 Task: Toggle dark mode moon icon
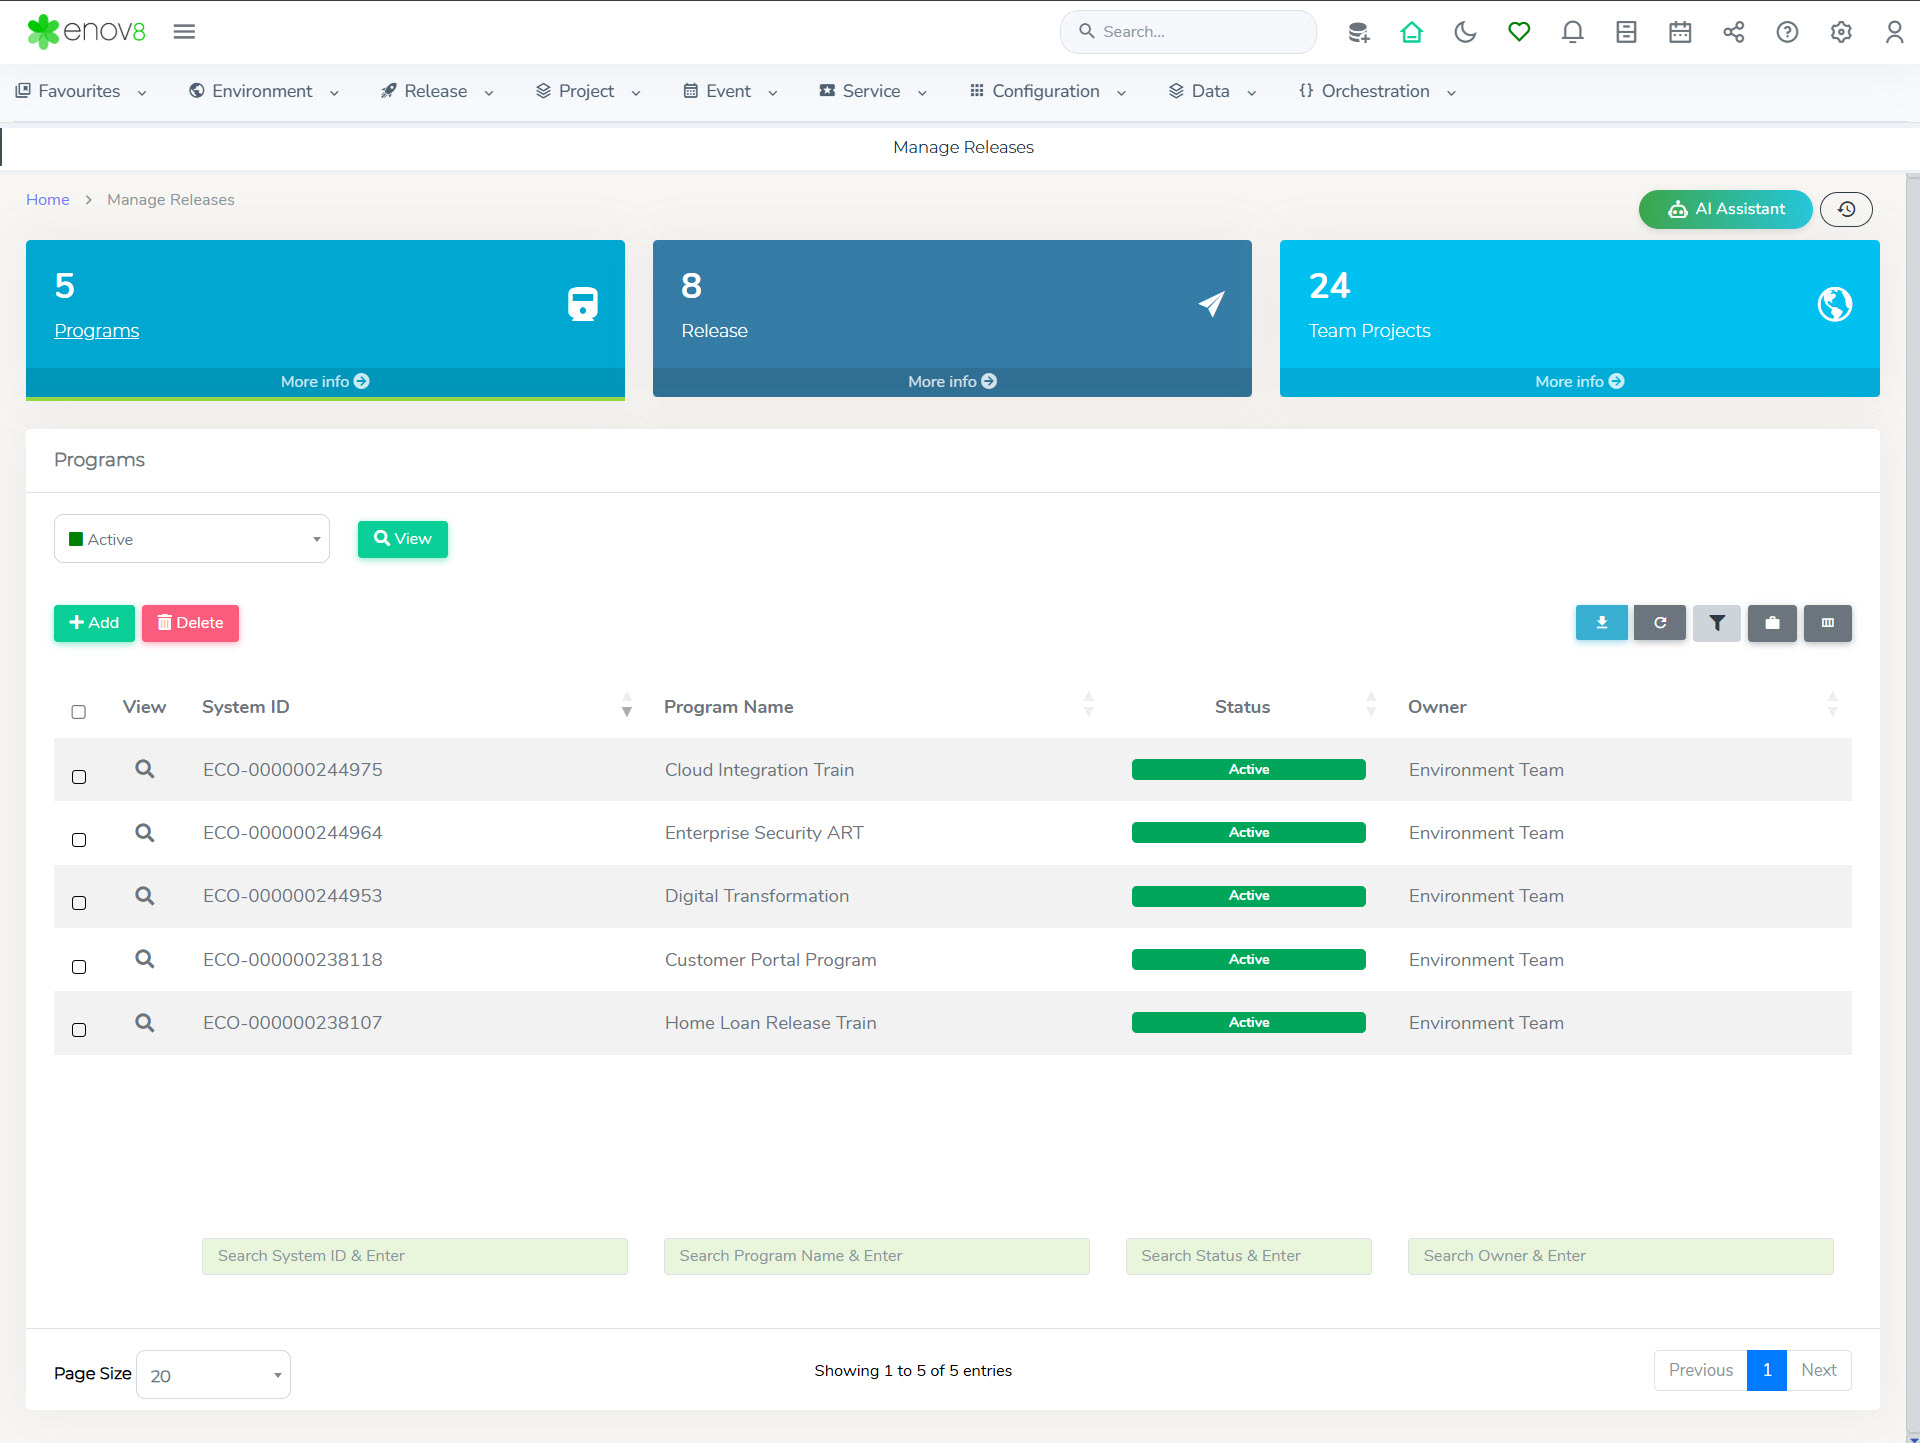tap(1465, 32)
